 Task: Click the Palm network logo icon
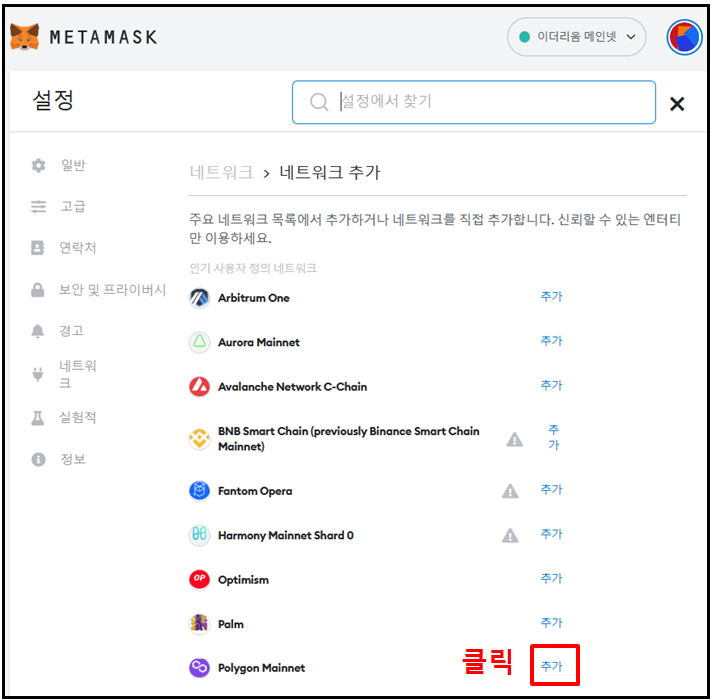[x=199, y=623]
